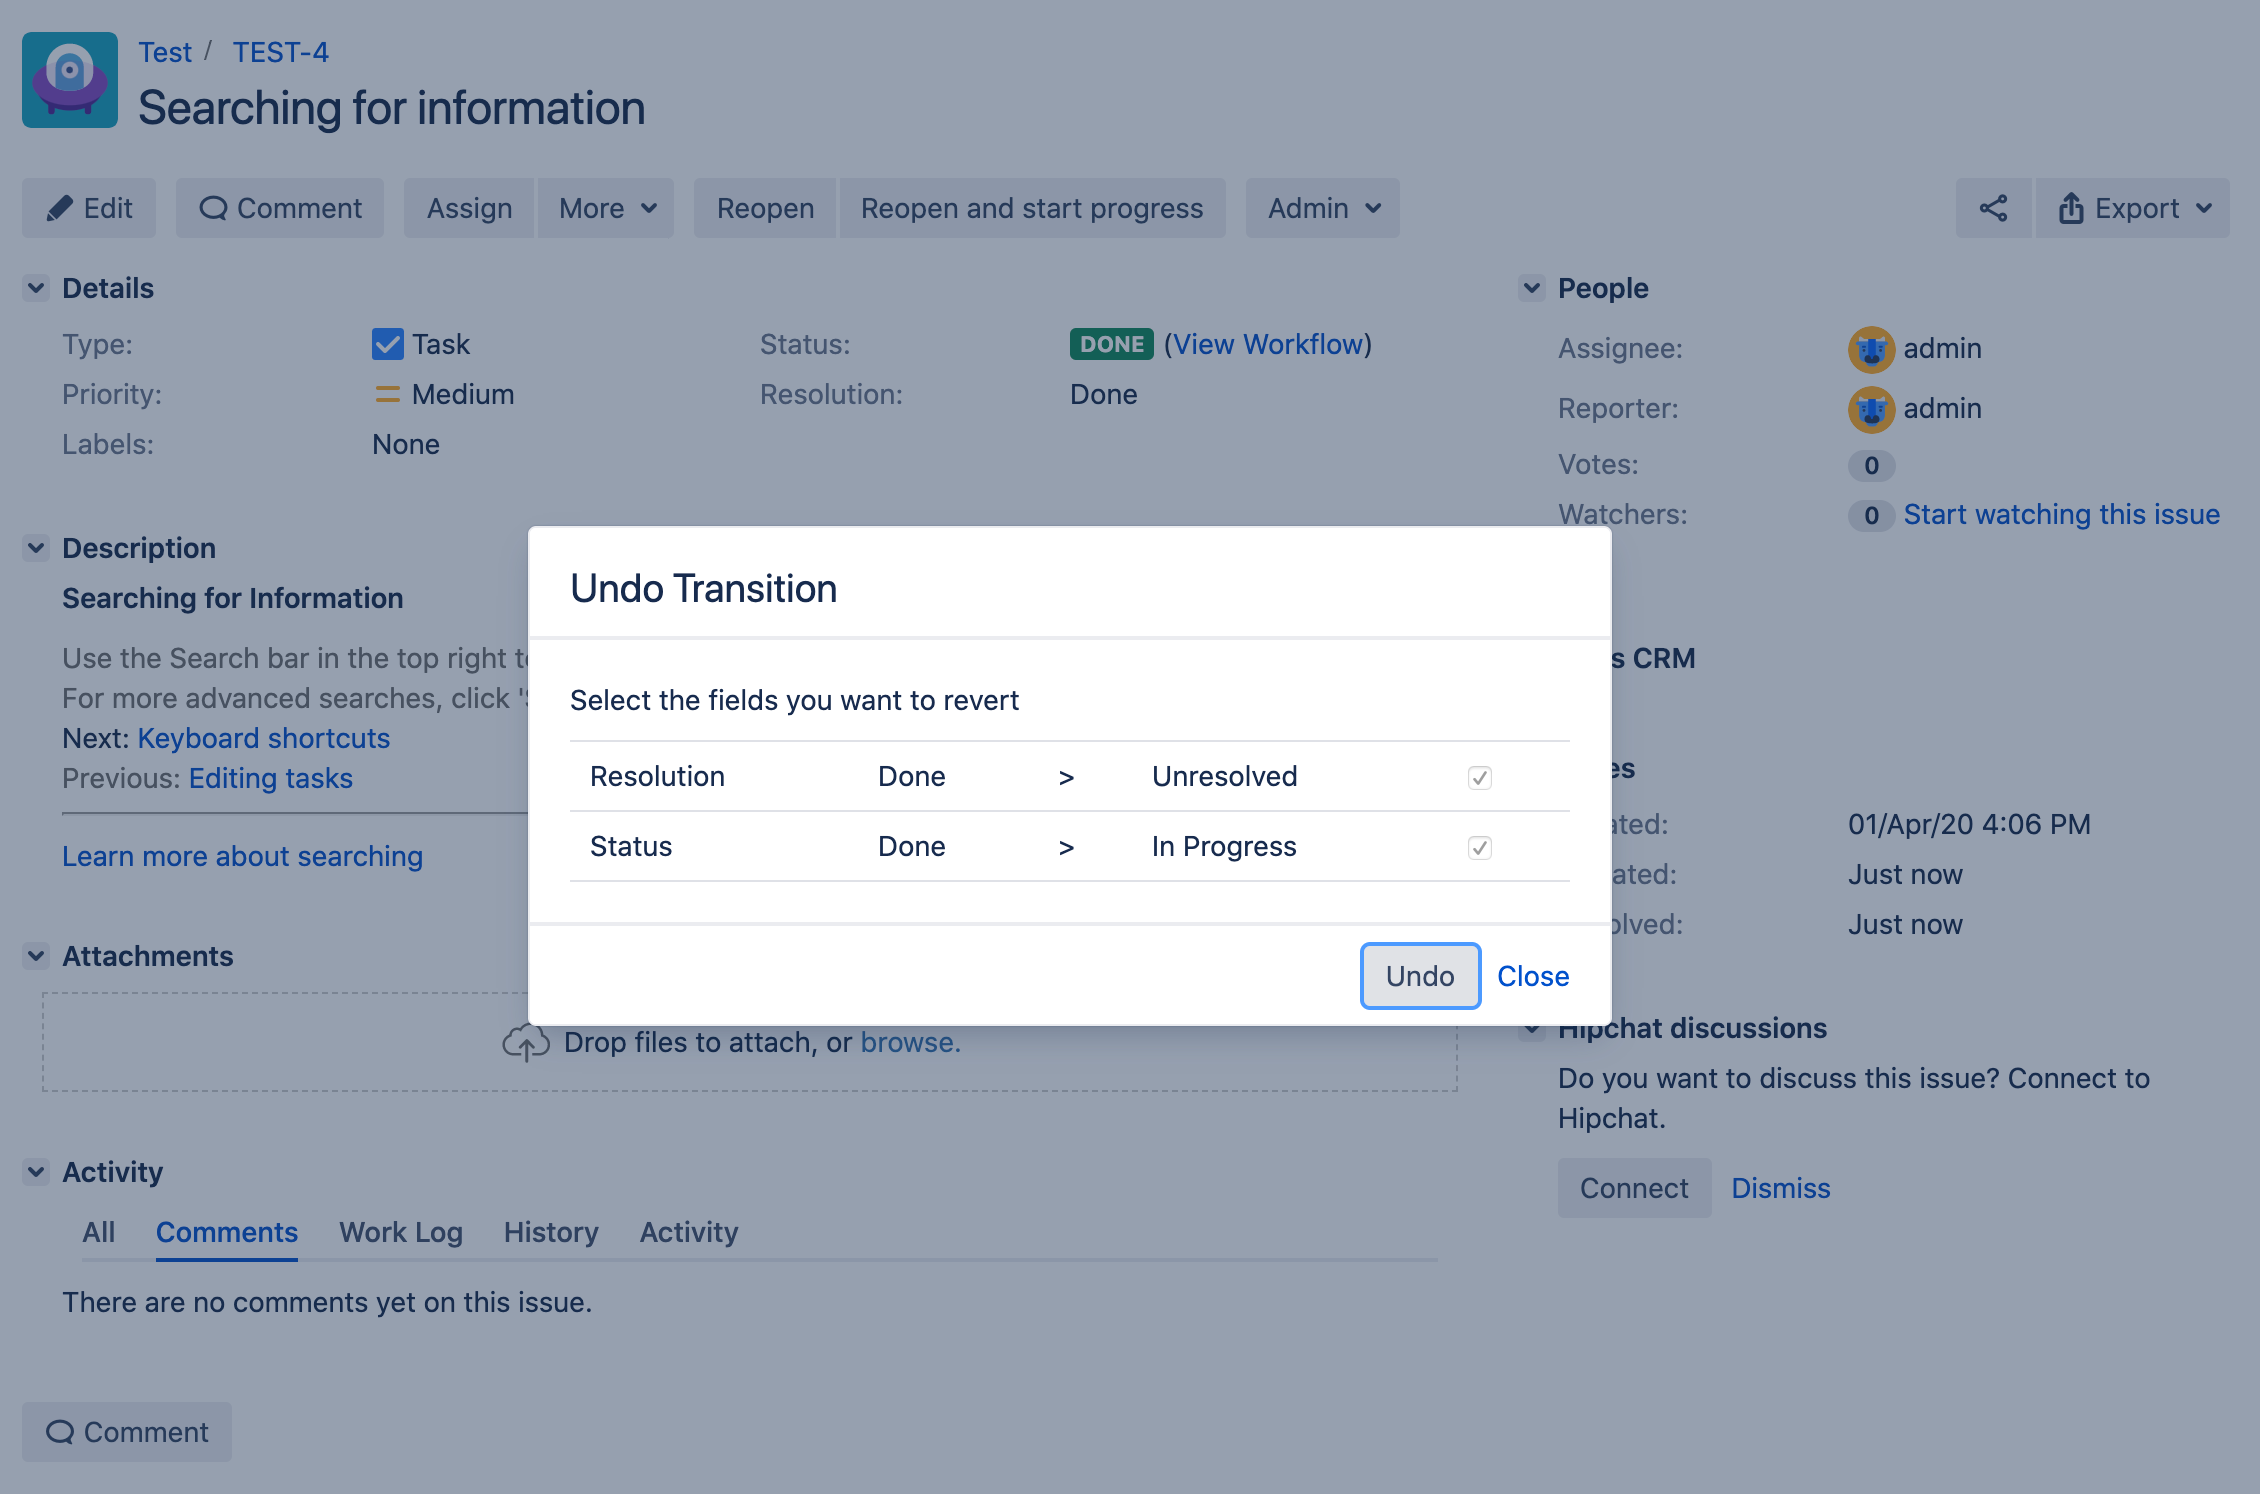The image size is (2260, 1494).
Task: Click the DONE status lozenge
Action: click(1111, 344)
